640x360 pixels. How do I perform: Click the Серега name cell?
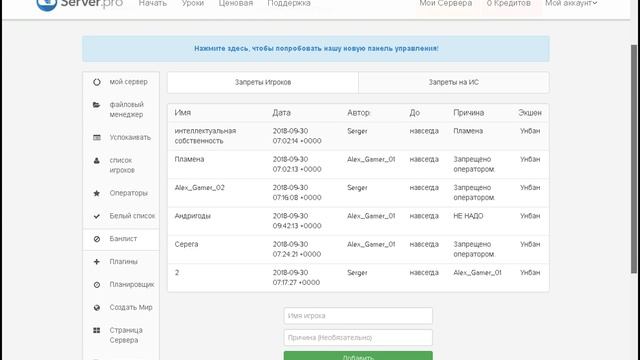186,244
